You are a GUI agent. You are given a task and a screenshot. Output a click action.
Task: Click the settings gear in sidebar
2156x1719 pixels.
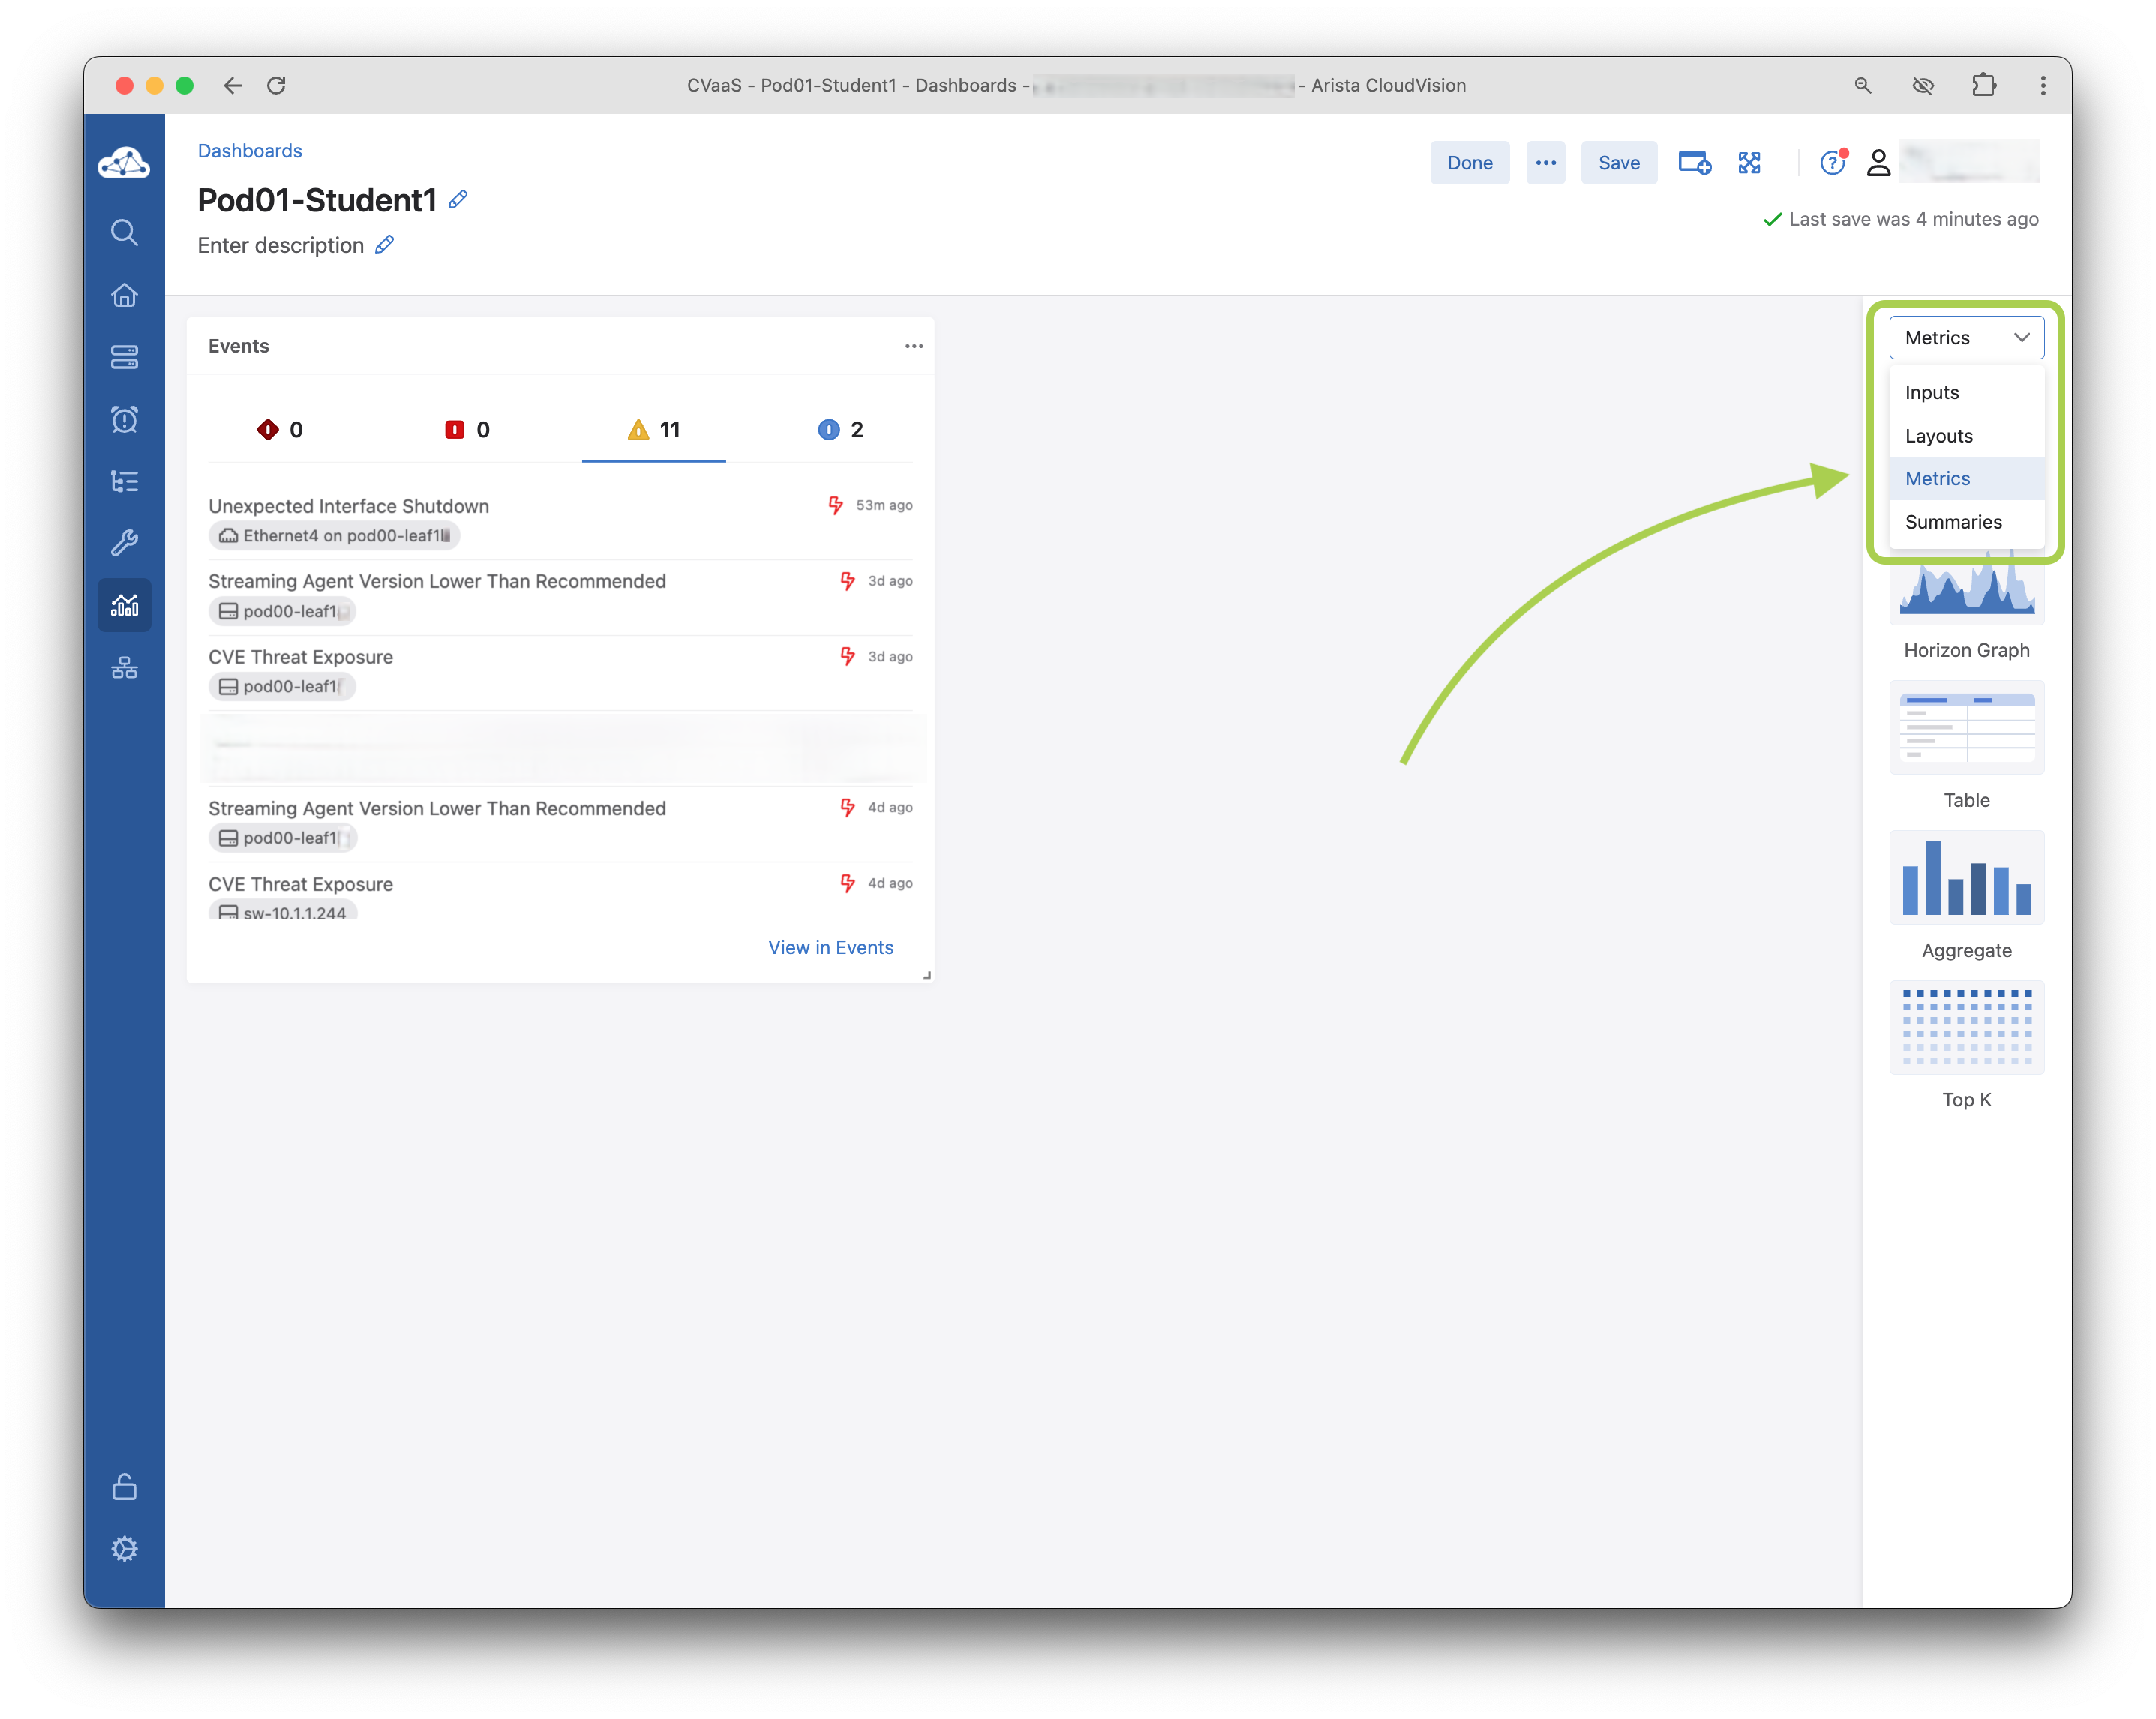[124, 1549]
